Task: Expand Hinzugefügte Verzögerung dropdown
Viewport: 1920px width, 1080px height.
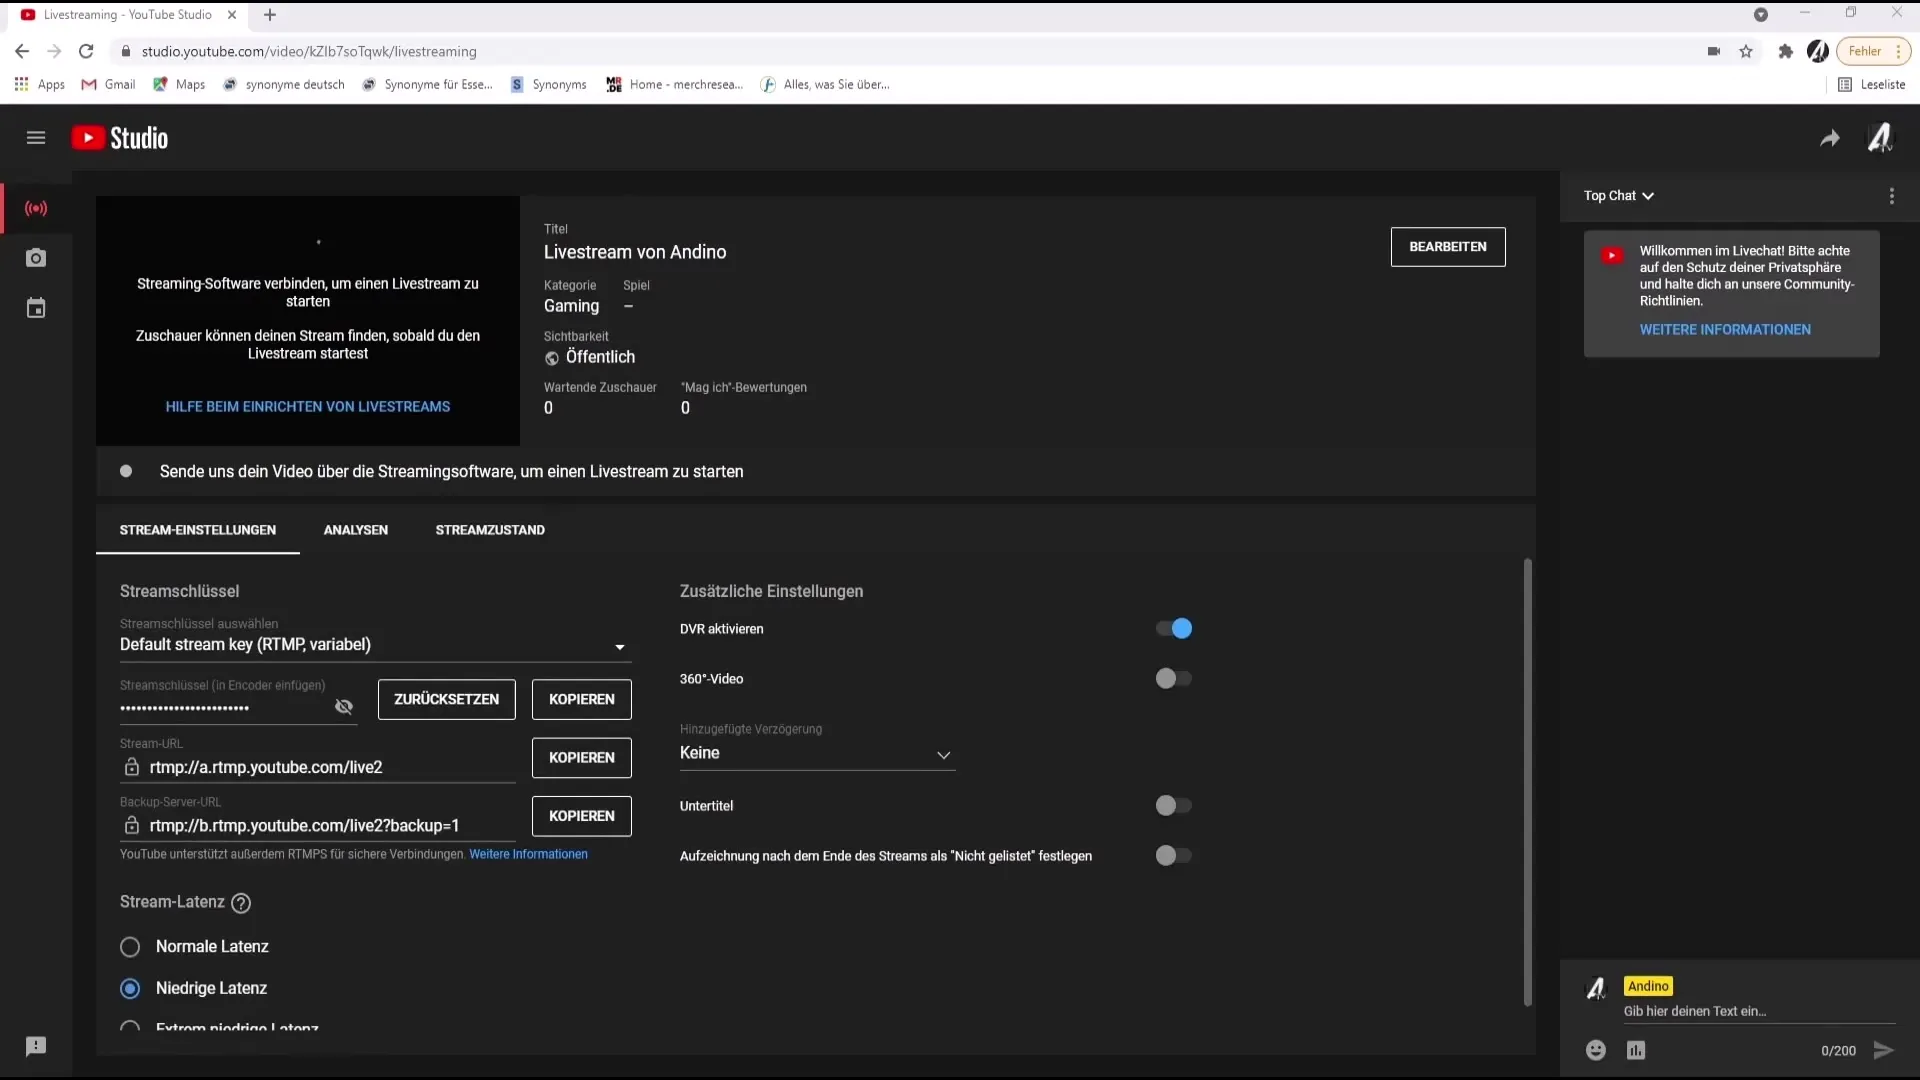Action: click(942, 753)
